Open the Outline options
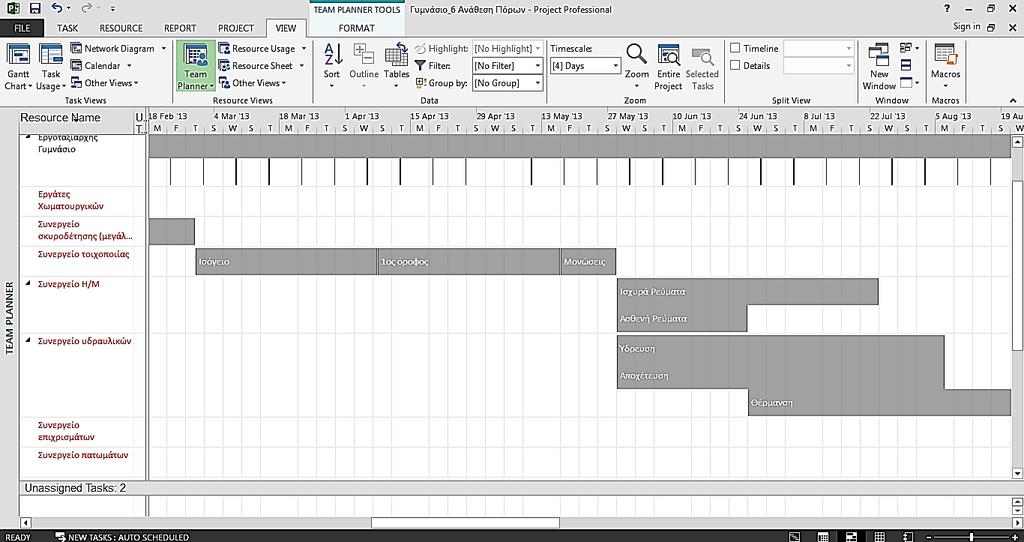Image resolution: width=1024 pixels, height=542 pixels. [x=364, y=67]
